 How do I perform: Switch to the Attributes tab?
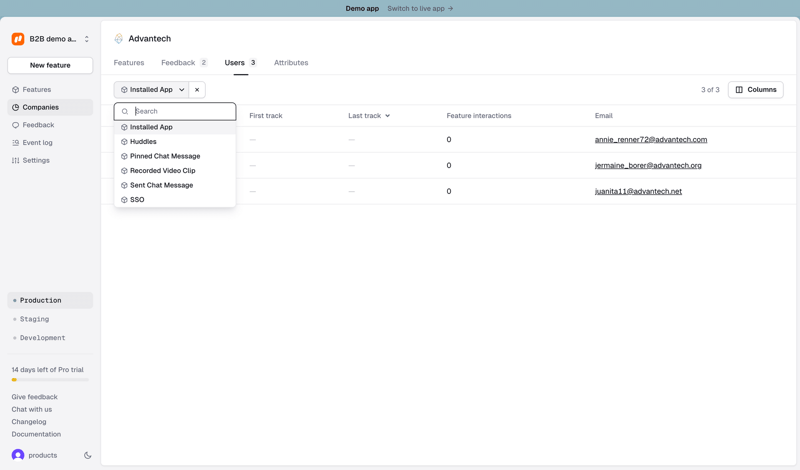(291, 63)
